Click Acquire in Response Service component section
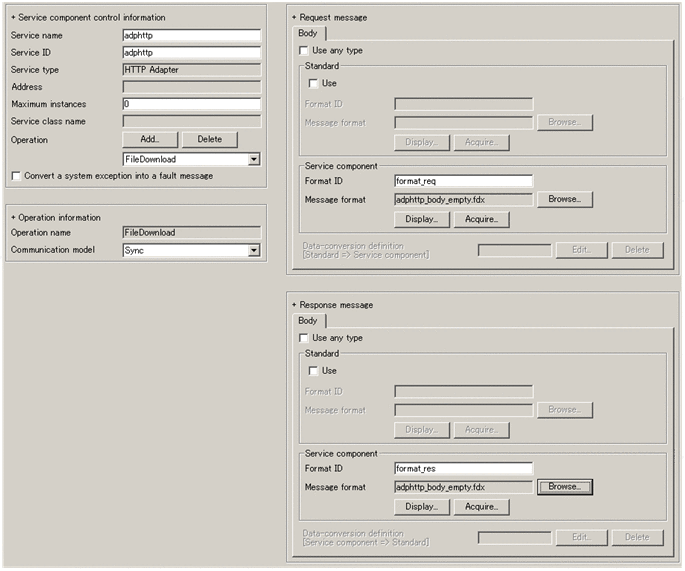 481,507
